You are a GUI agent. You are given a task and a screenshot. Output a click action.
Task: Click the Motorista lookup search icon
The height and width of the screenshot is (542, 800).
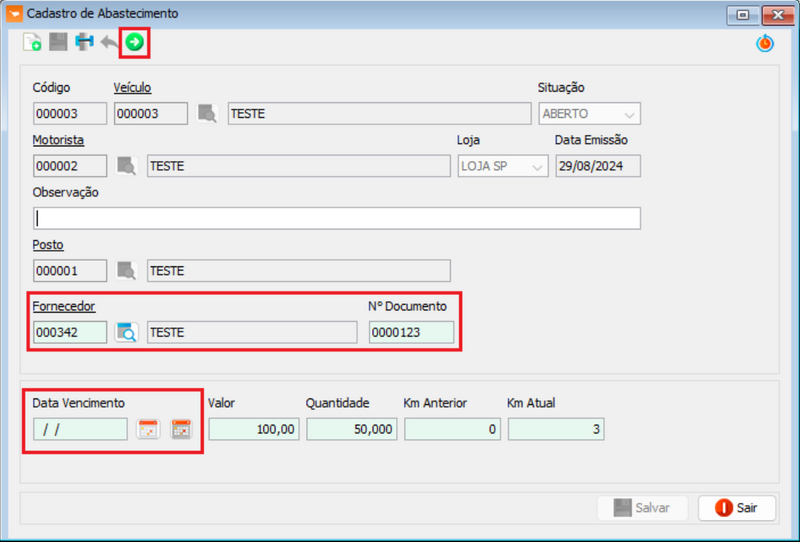click(x=126, y=166)
